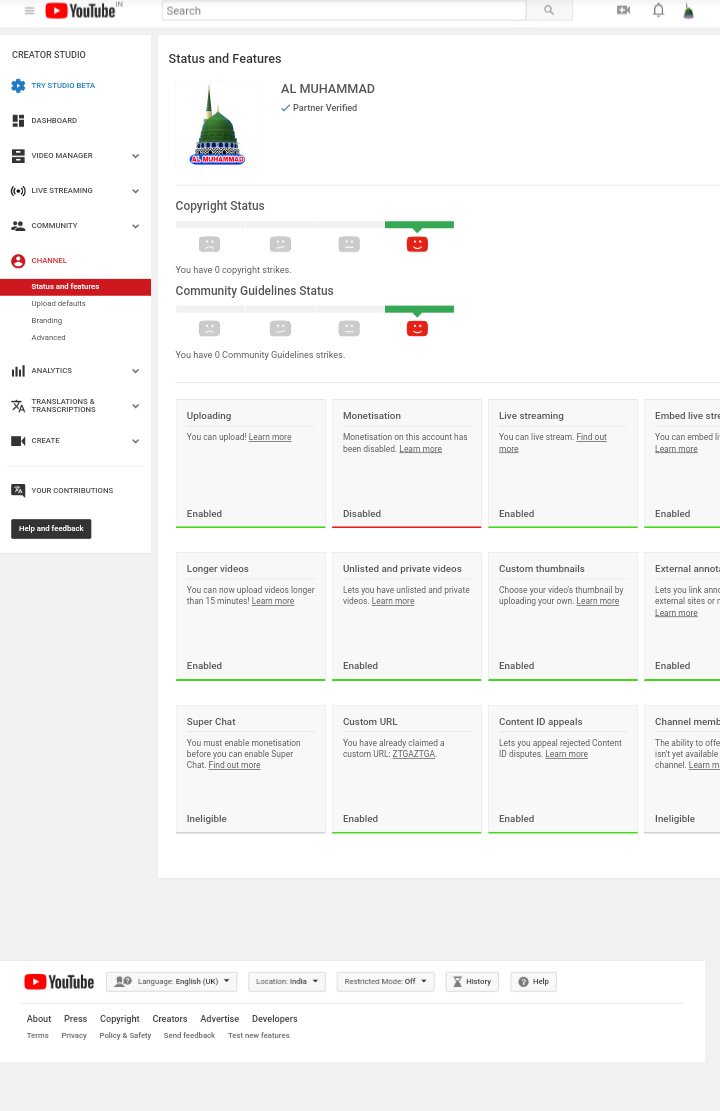Go to Dashboard label
Viewport: 720px width, 1111px height.
[x=54, y=120]
